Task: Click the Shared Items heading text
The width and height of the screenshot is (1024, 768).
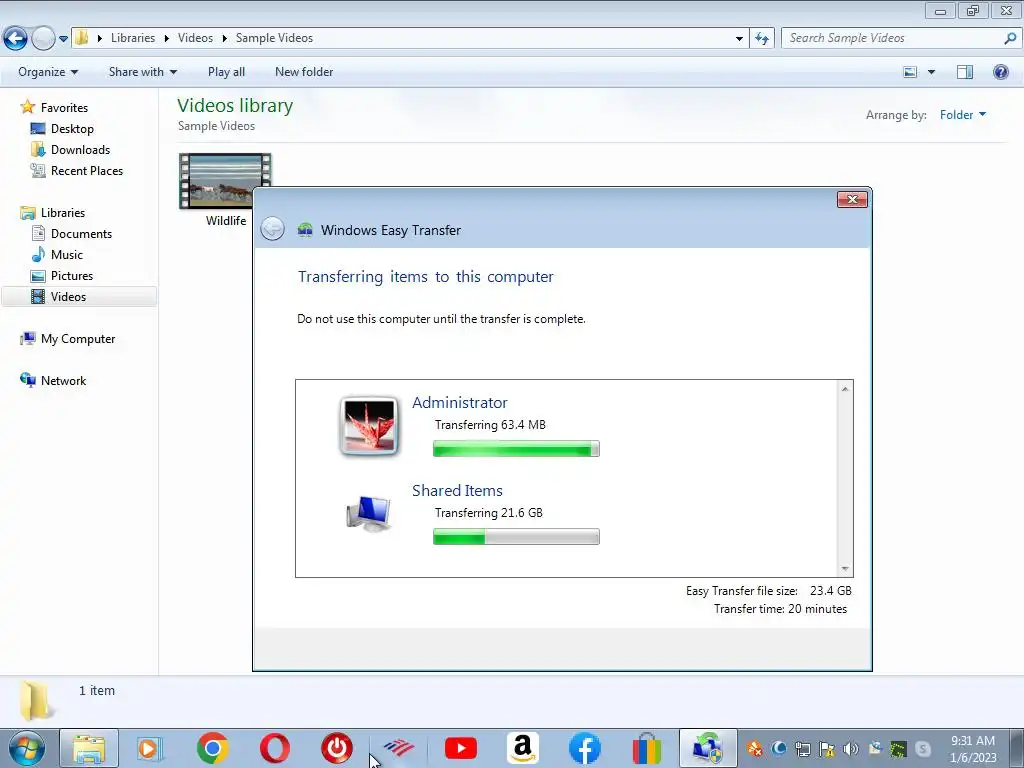Action: pos(457,490)
